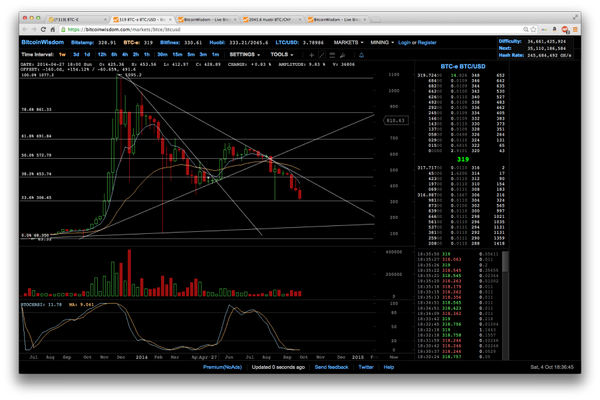Go forward in the browser
The image size is (600, 400).
[x=34, y=29]
